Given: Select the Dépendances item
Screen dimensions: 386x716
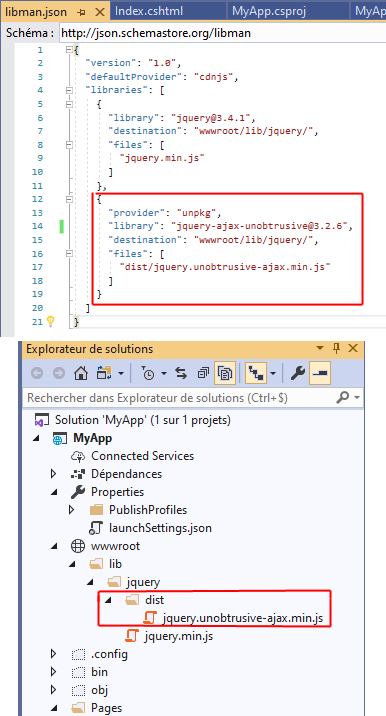Looking at the screenshot, I should pyautogui.click(x=127, y=474).
